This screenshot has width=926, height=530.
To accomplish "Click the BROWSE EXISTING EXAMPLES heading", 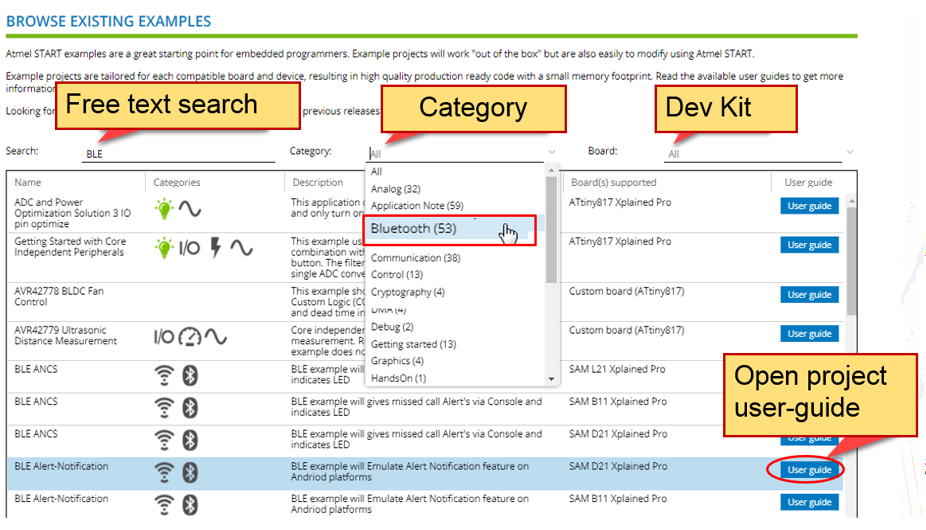I will coord(109,21).
